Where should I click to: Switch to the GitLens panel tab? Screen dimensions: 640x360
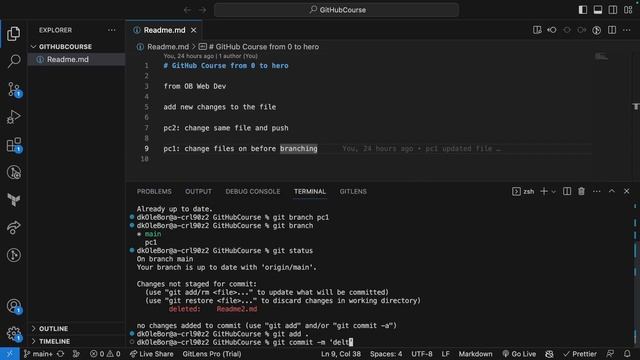(x=353, y=191)
